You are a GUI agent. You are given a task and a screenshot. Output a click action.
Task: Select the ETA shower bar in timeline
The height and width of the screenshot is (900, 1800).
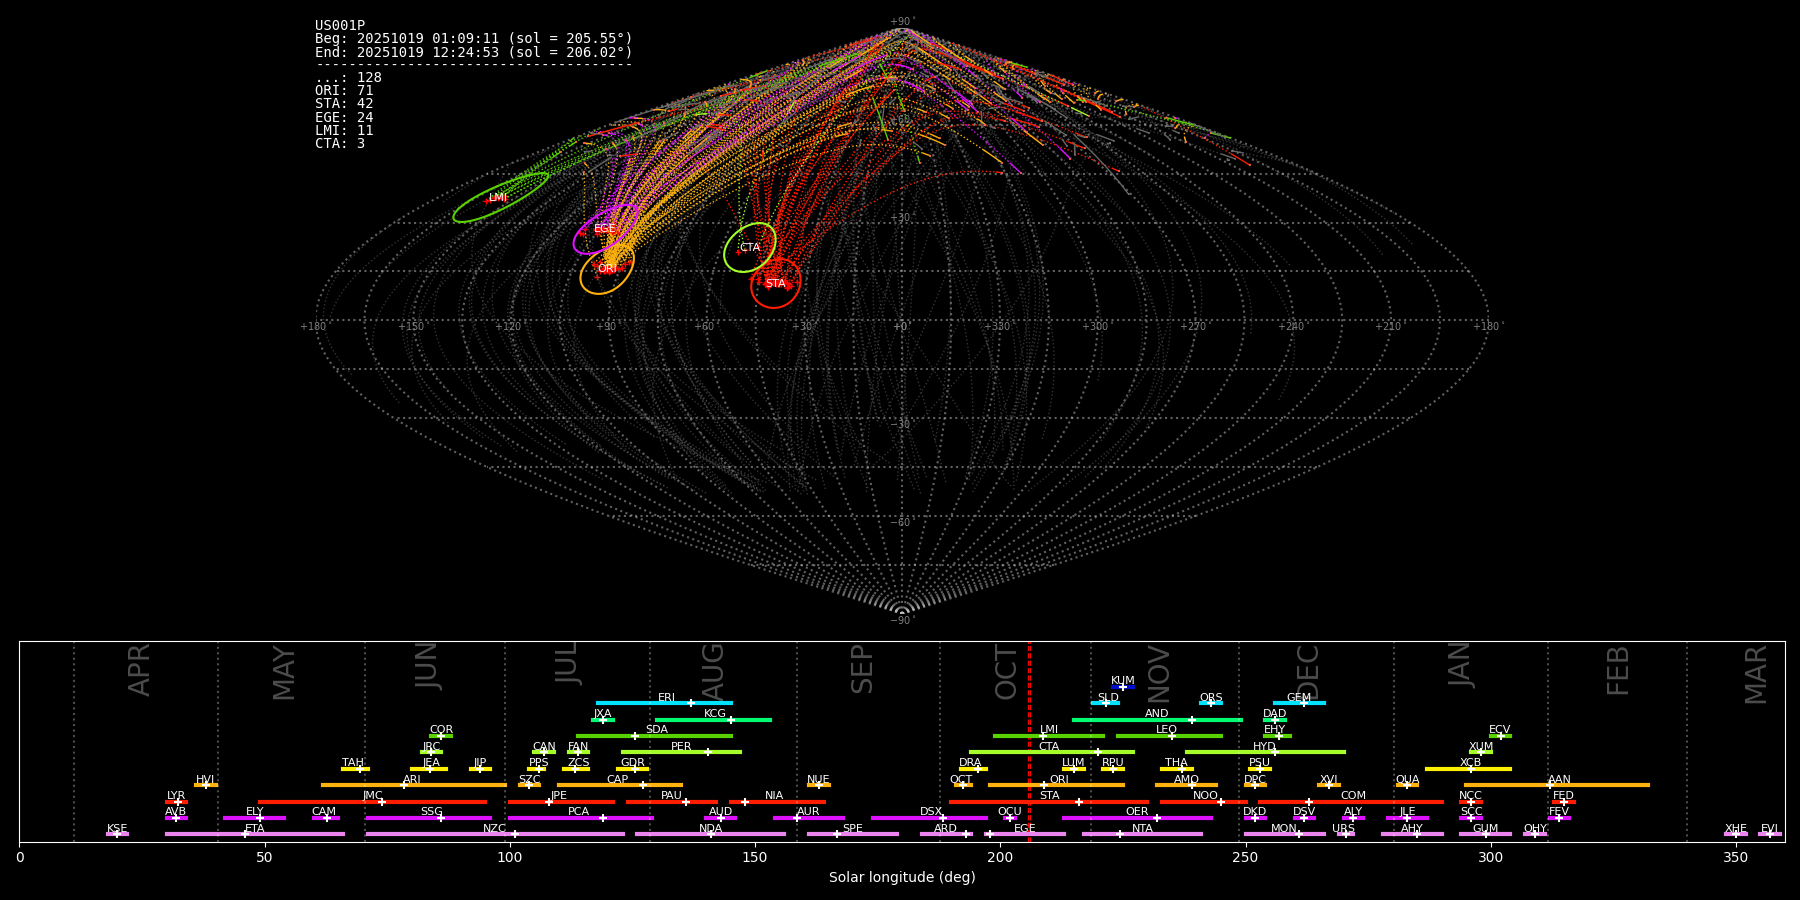click(254, 834)
